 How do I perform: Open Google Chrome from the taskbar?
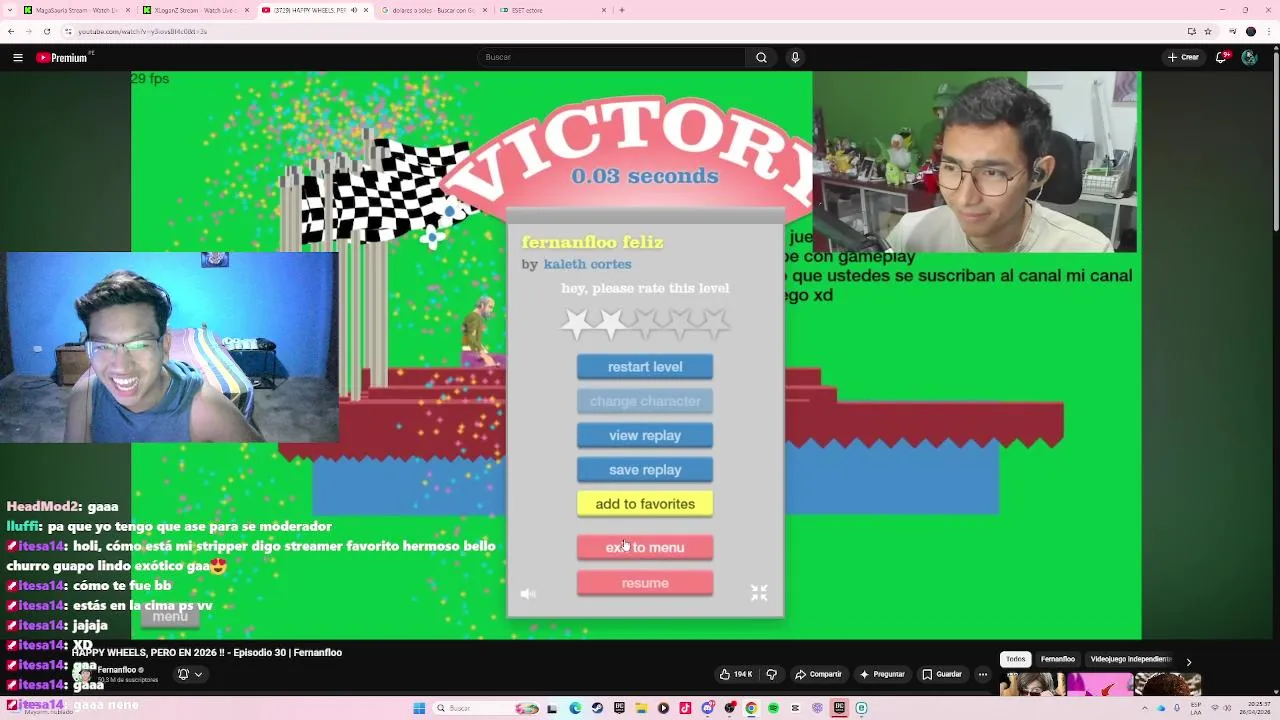click(751, 708)
